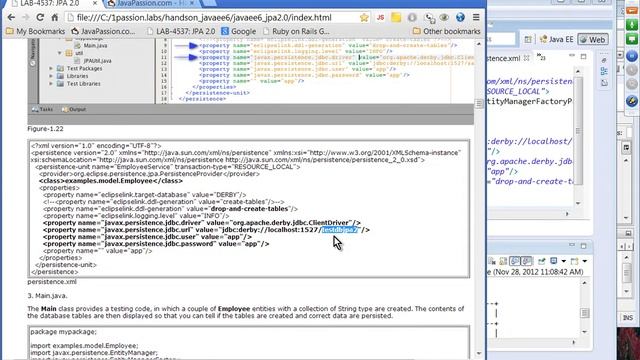Click the phone extension icon
Viewport: 640px width, 360px height.
[x=429, y=18]
